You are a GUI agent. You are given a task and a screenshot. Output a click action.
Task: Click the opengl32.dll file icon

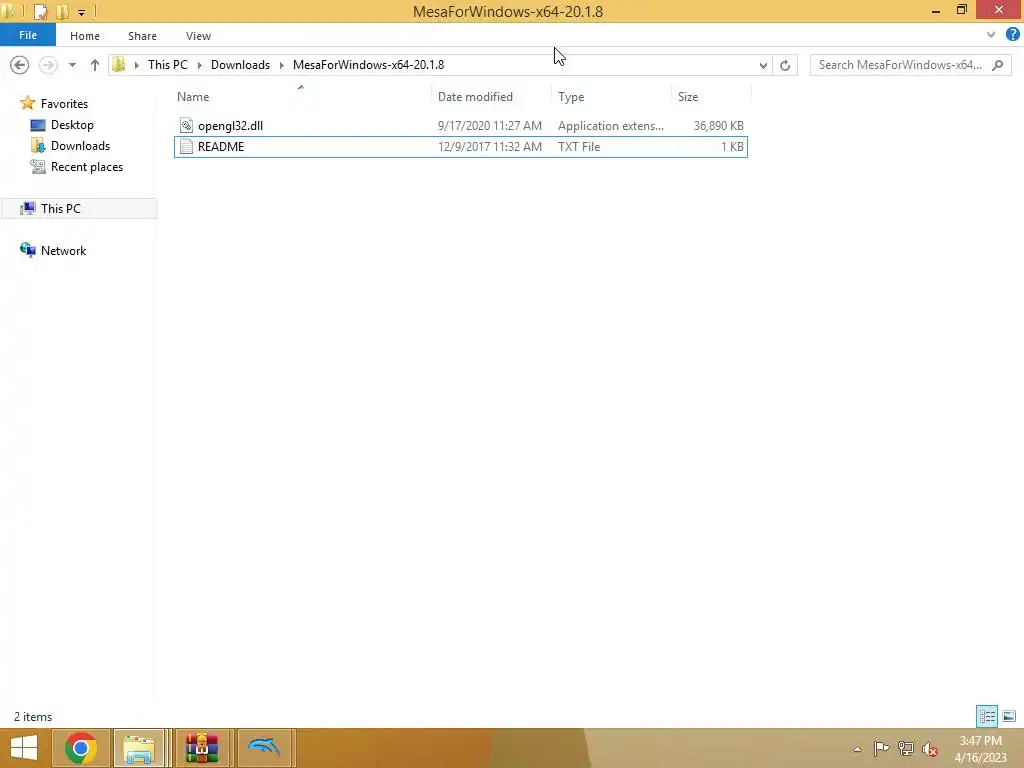pyautogui.click(x=186, y=125)
